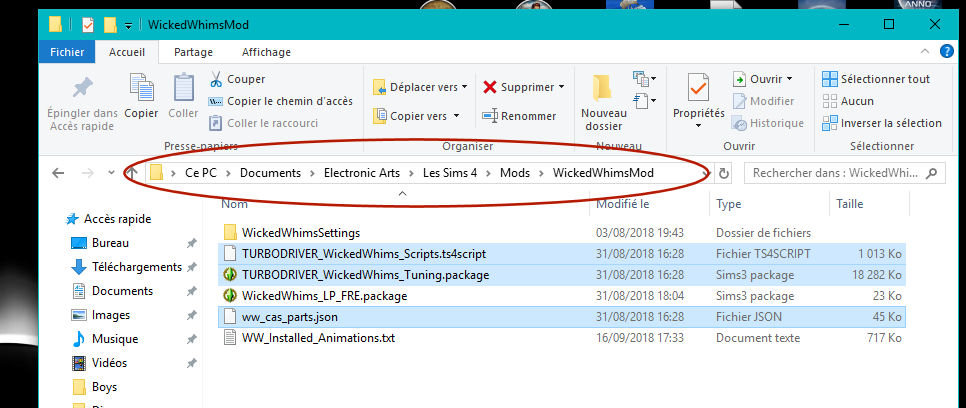
Task: Open the Déplacer vers dropdown
Action: 421,88
